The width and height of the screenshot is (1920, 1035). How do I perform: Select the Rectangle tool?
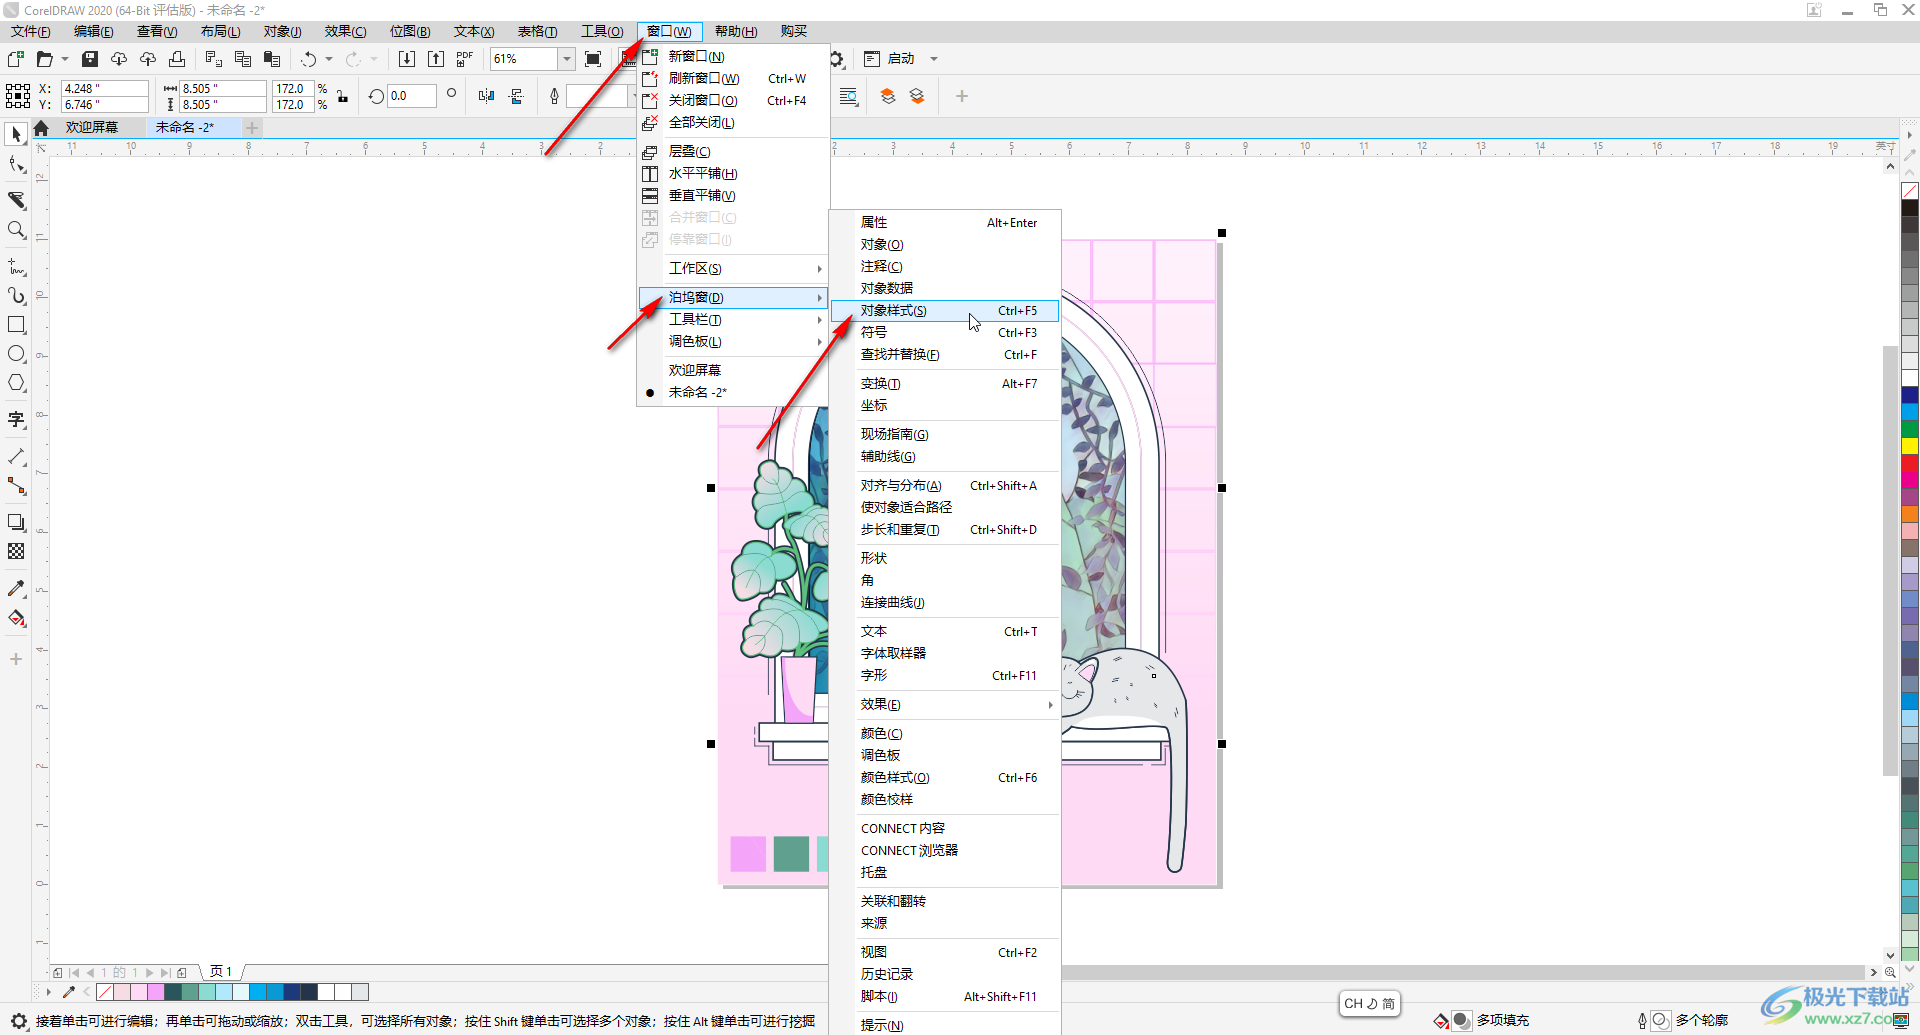point(16,325)
